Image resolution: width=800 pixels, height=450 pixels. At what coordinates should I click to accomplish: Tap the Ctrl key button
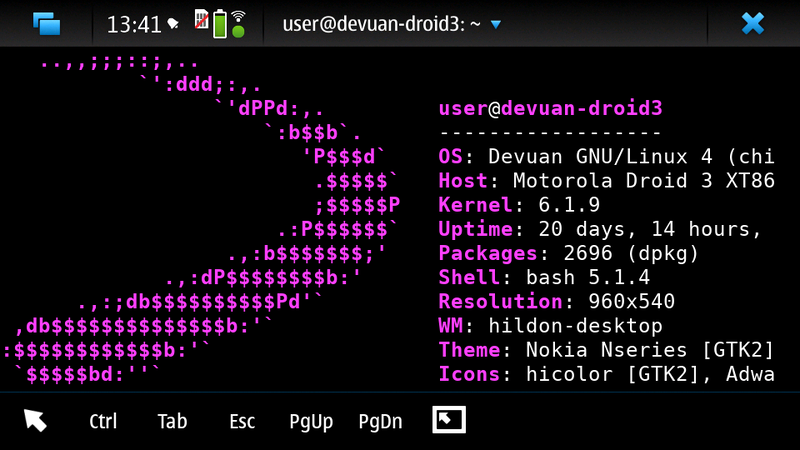pos(103,421)
